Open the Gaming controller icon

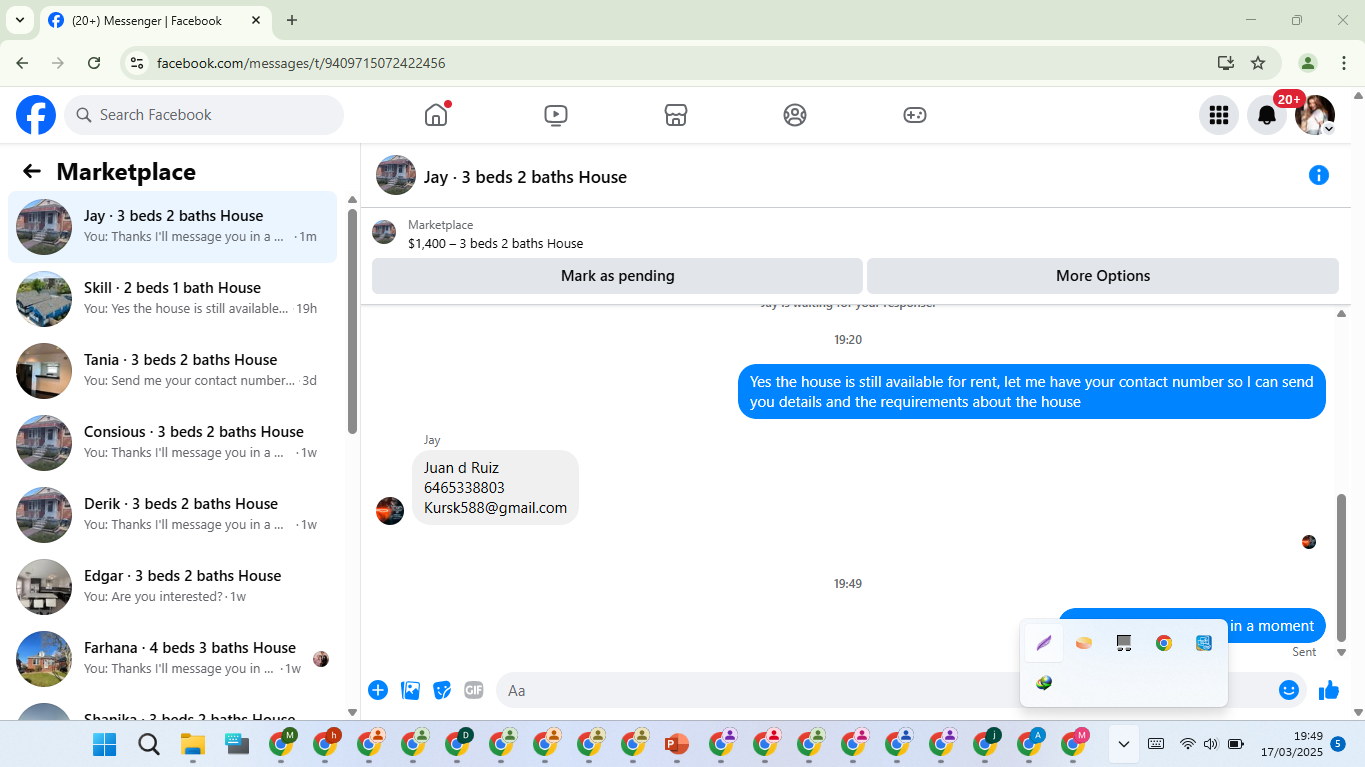(915, 115)
